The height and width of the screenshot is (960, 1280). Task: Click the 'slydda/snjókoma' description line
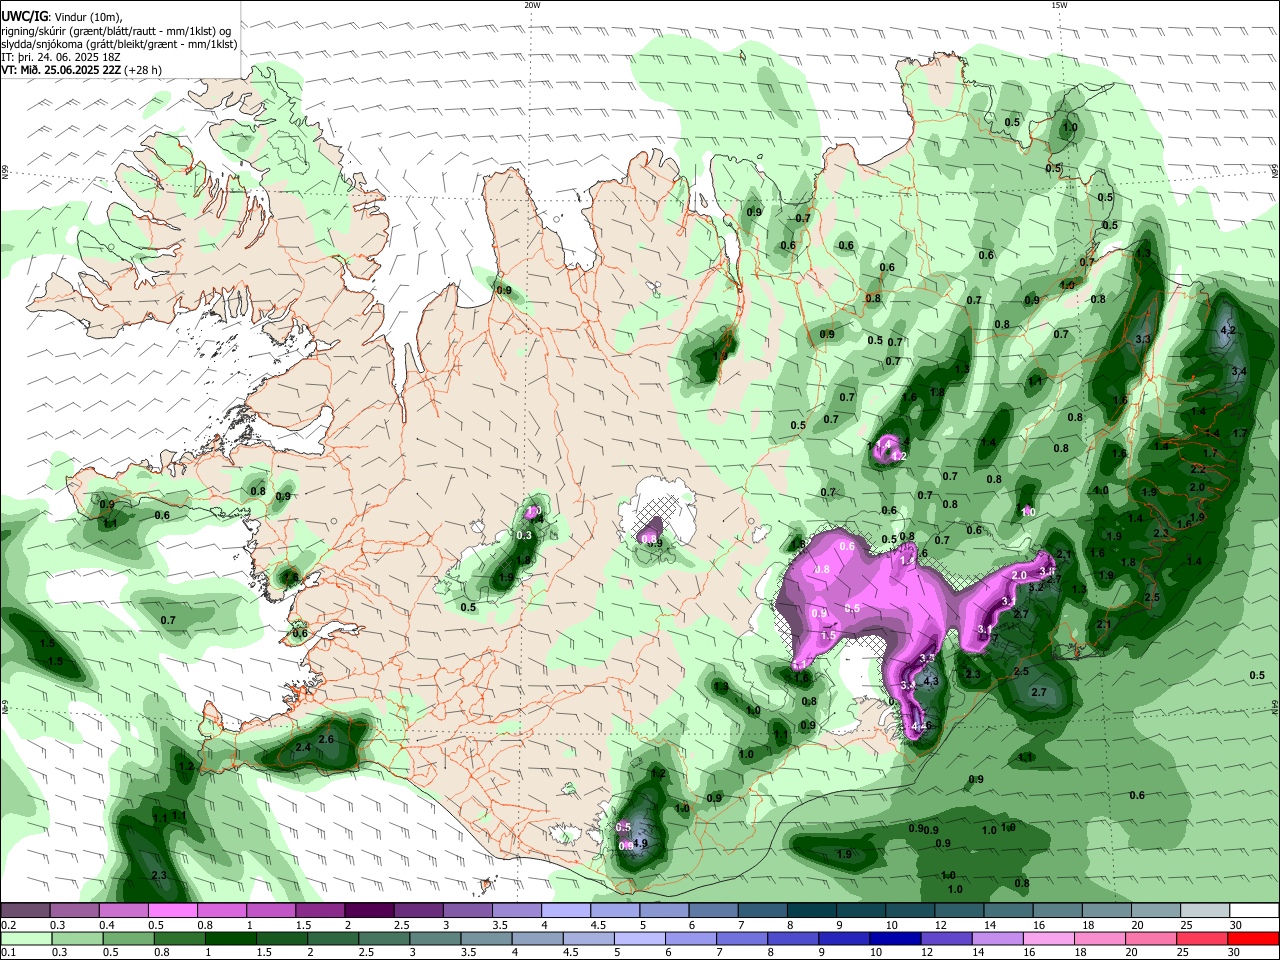(119, 44)
